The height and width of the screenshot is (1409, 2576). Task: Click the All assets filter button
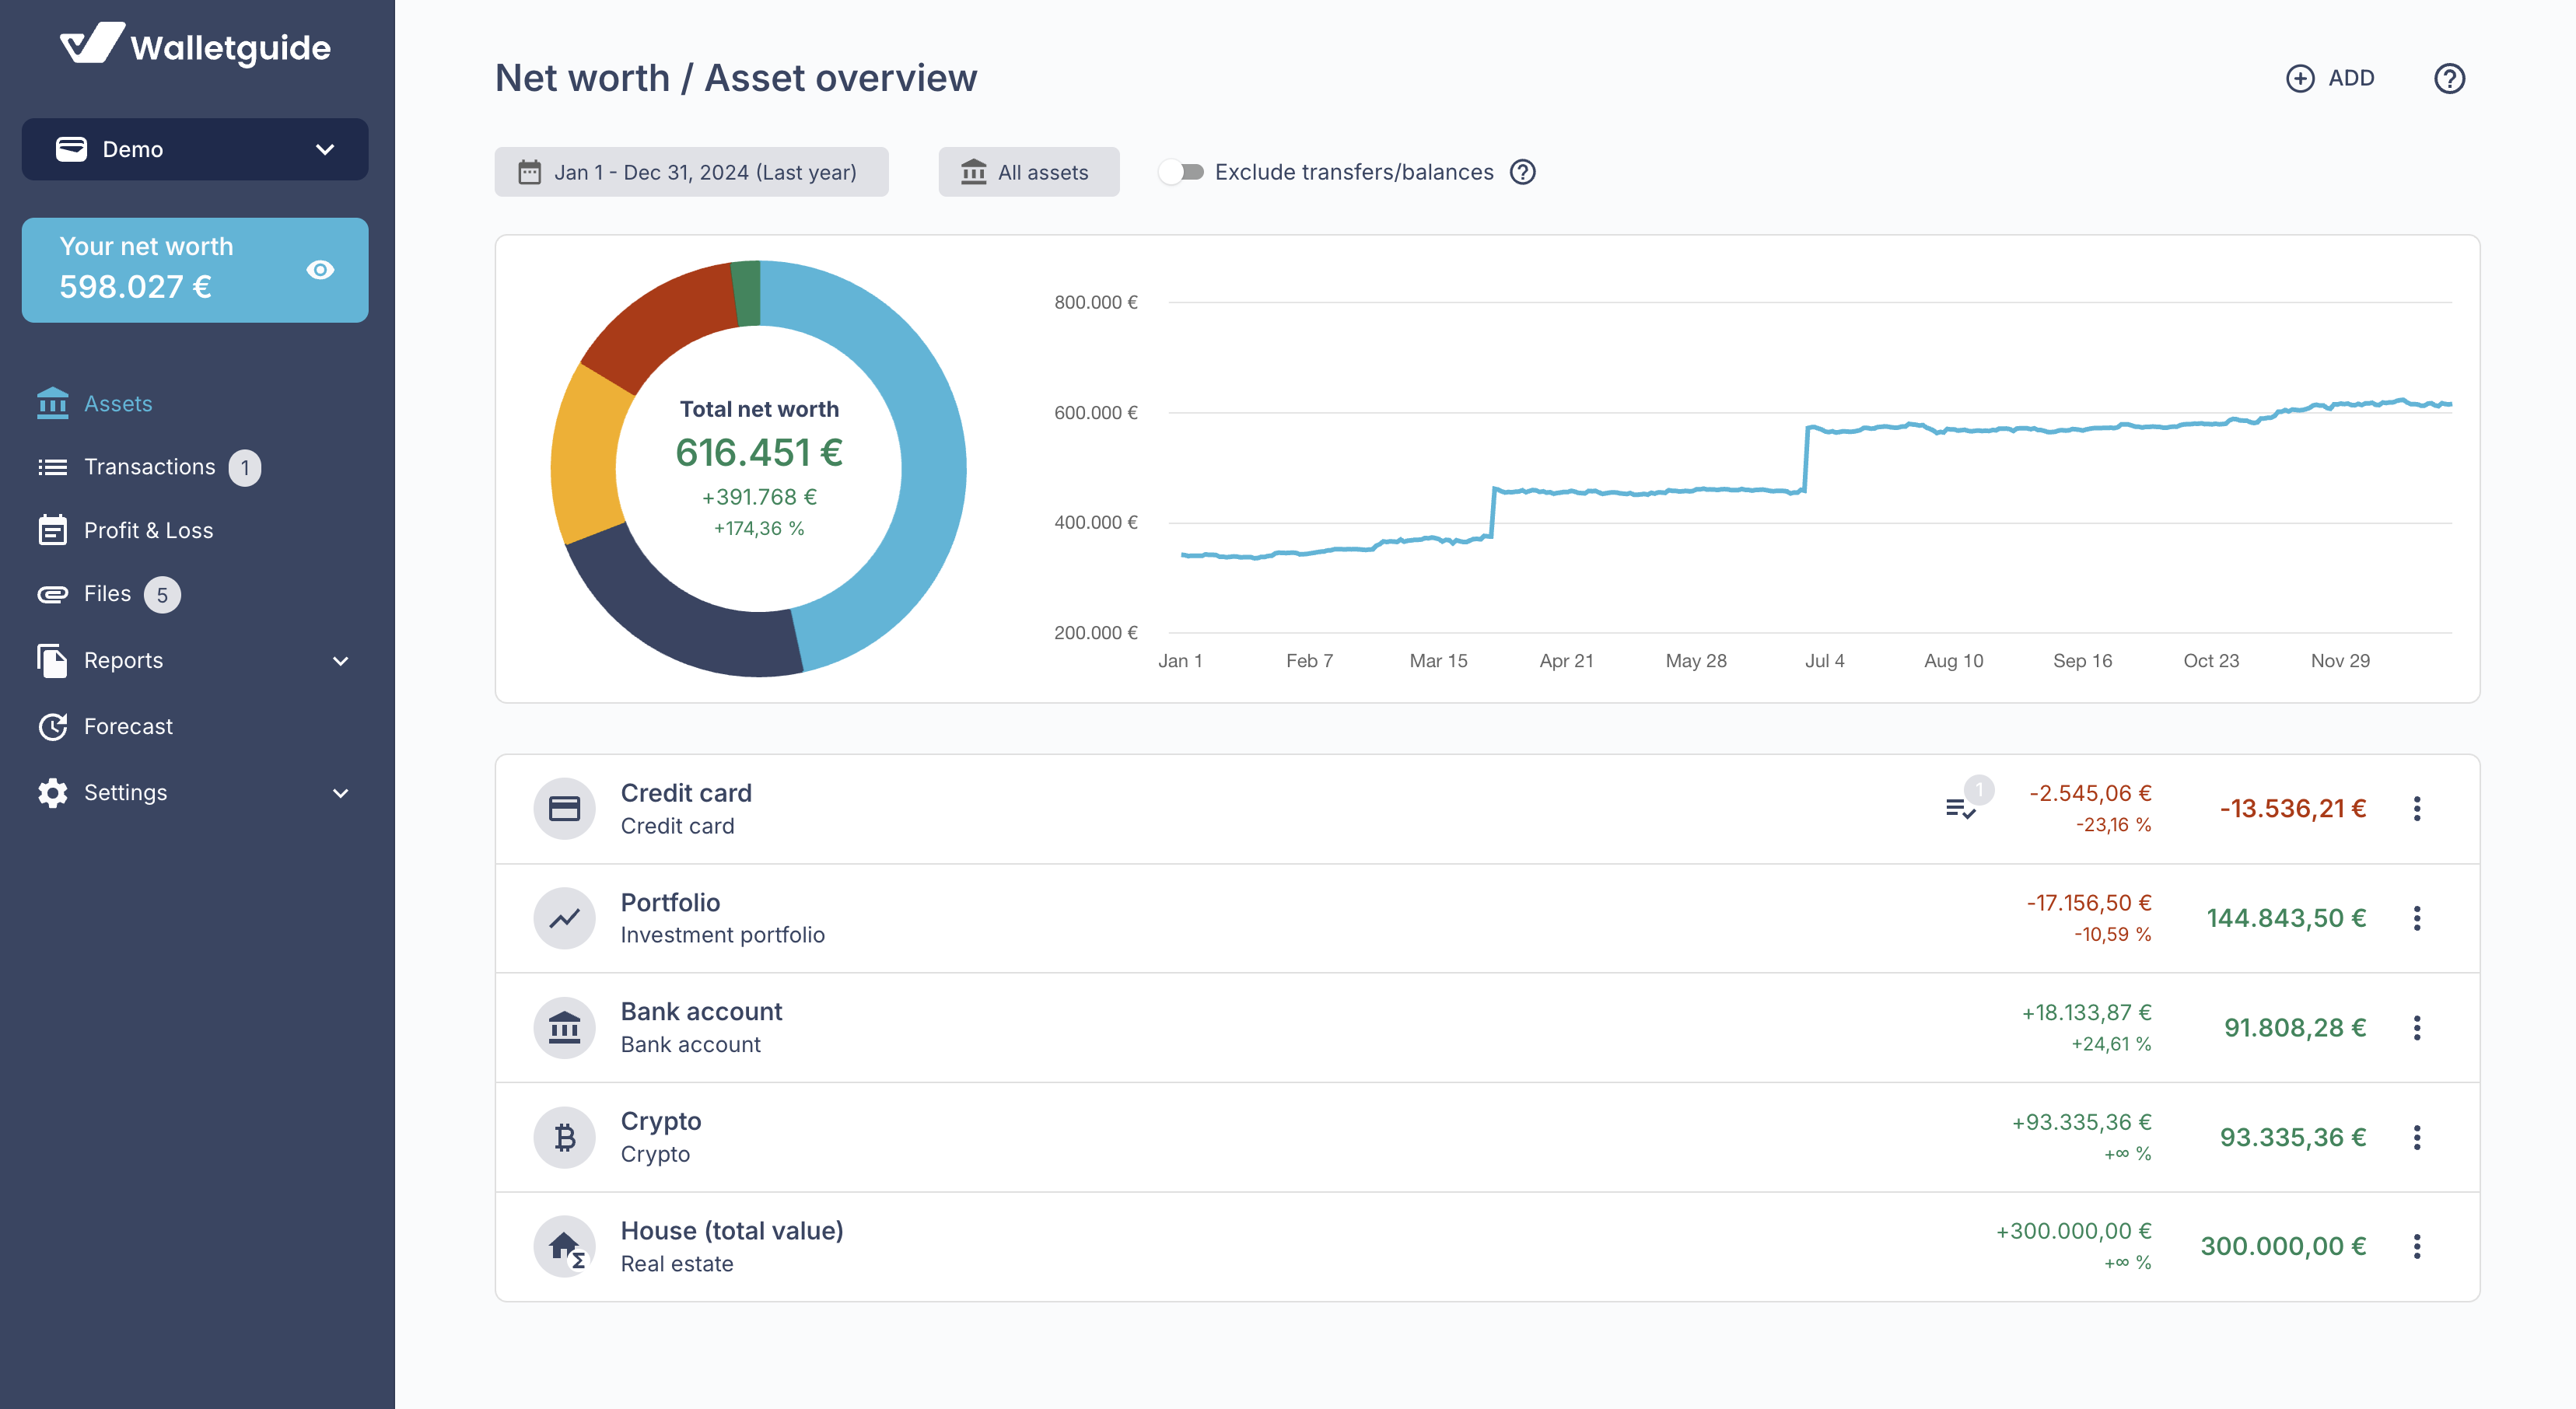click(1028, 172)
